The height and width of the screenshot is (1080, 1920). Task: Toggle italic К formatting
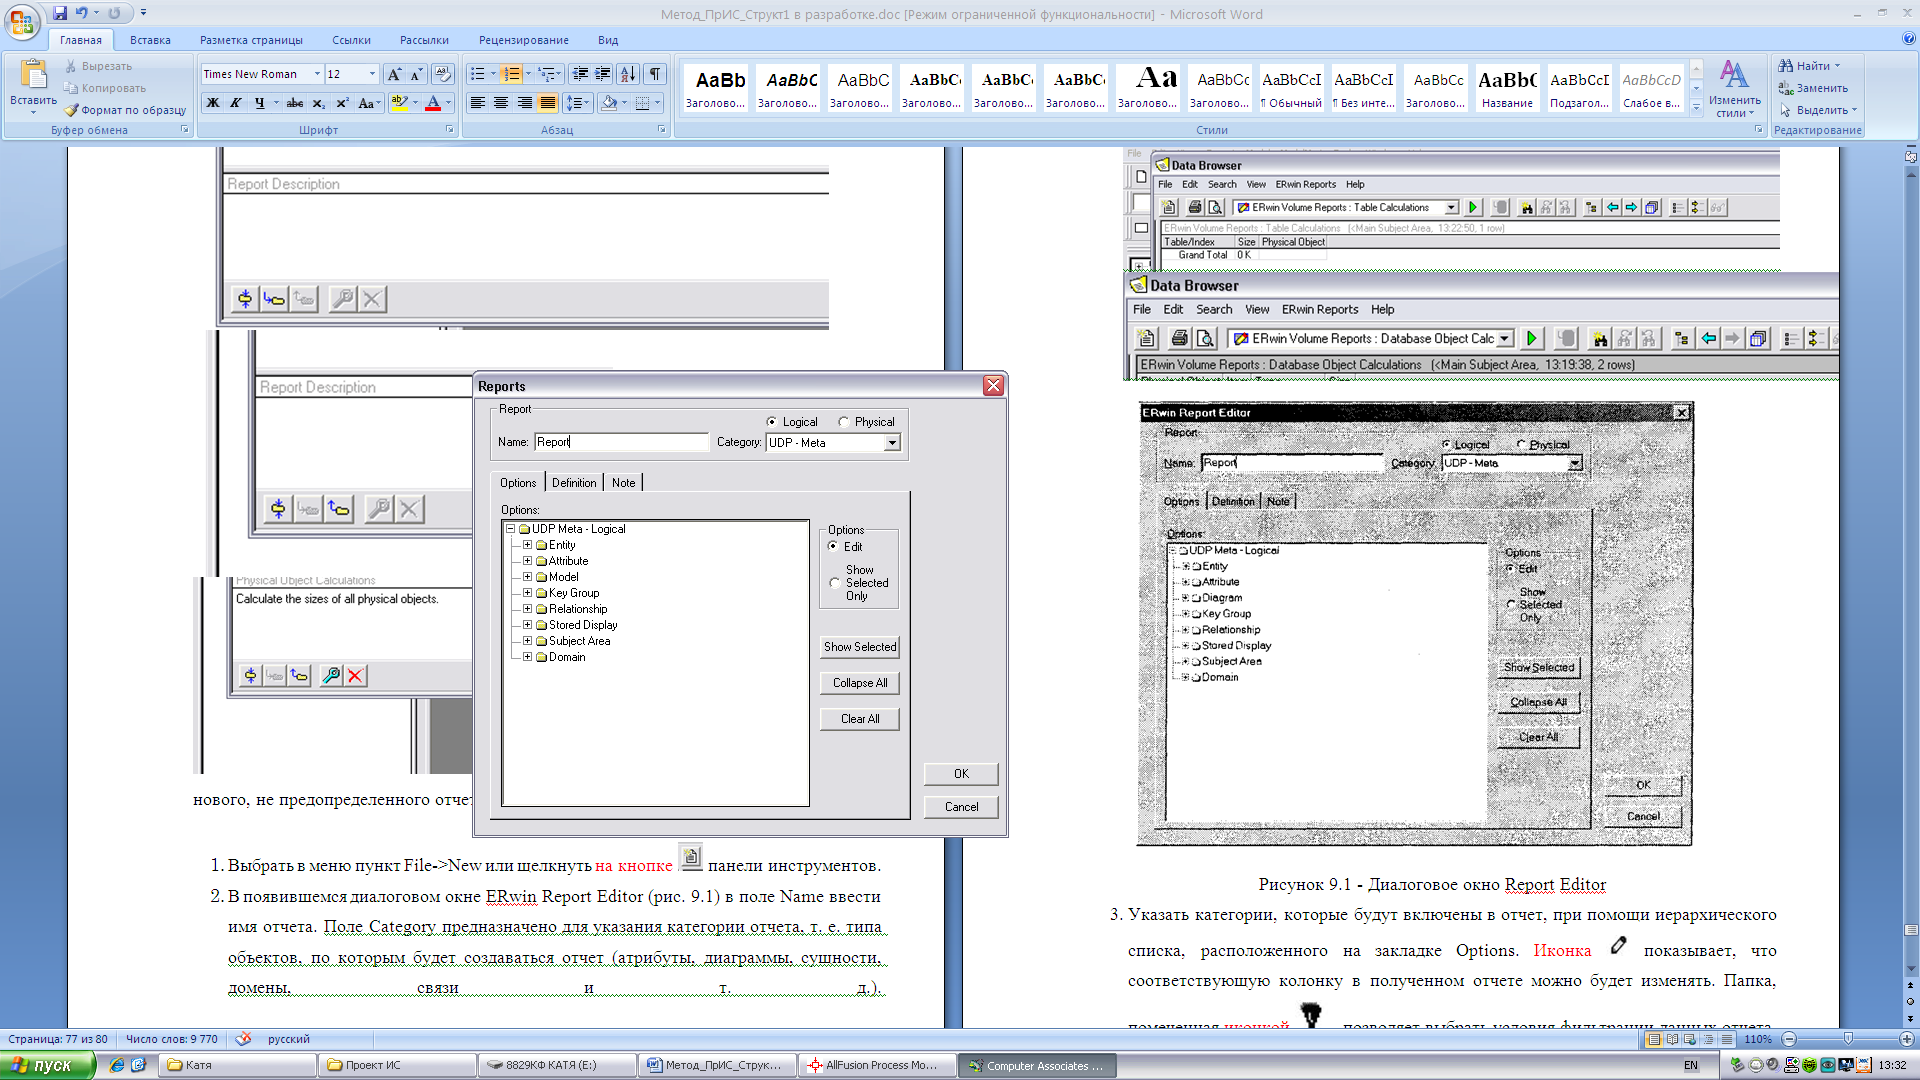[x=236, y=103]
